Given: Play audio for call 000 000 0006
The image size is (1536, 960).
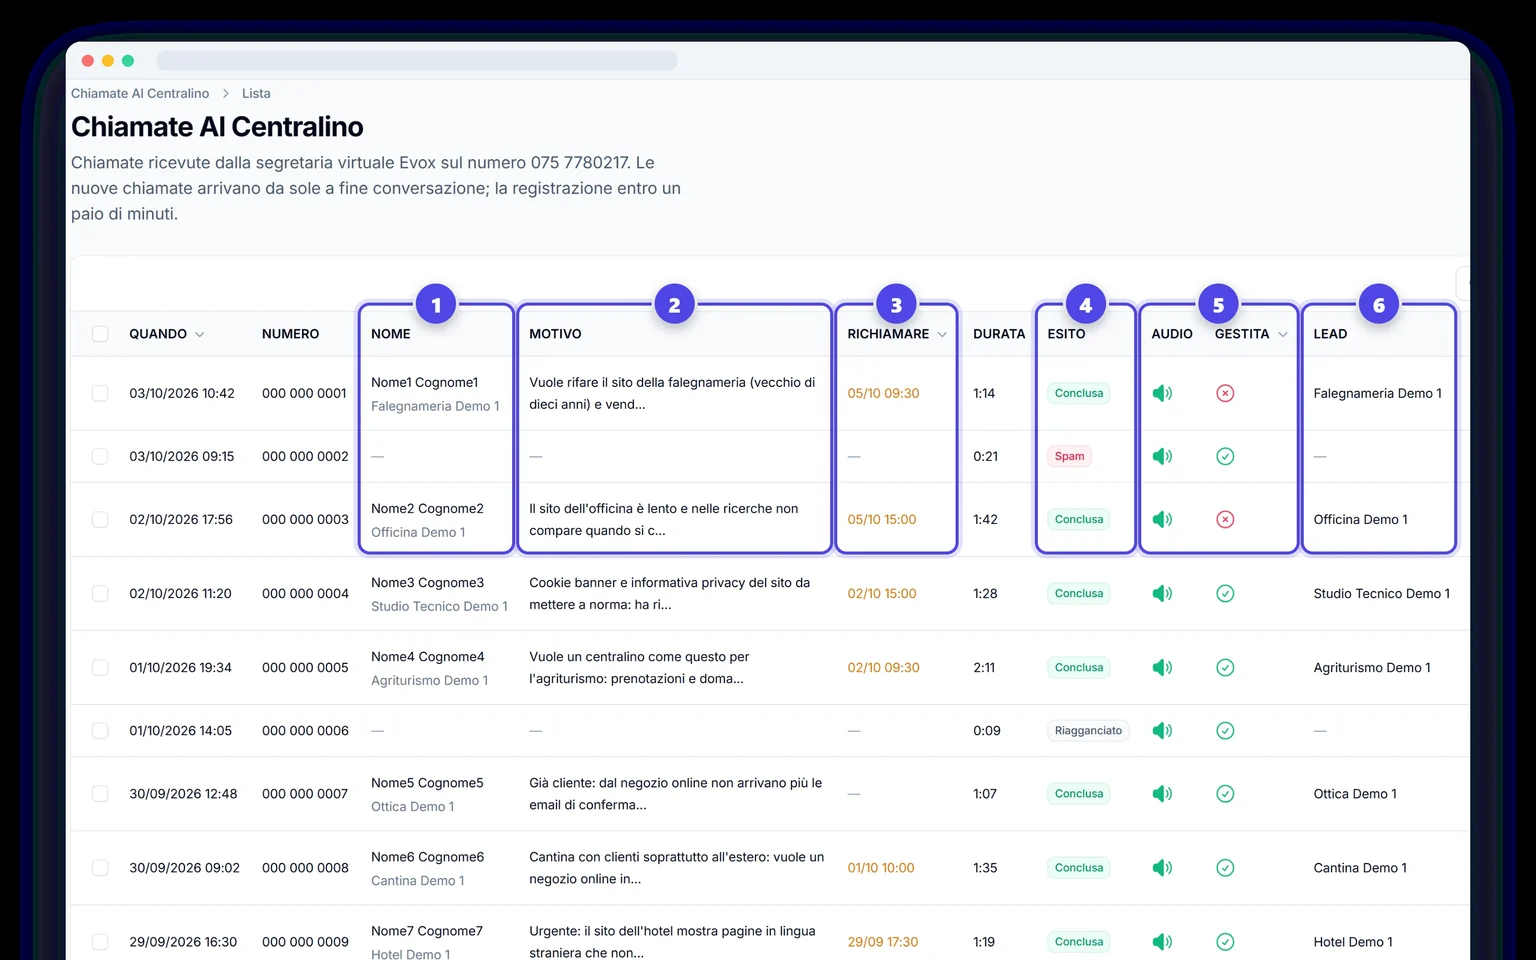Looking at the screenshot, I should coord(1162,730).
